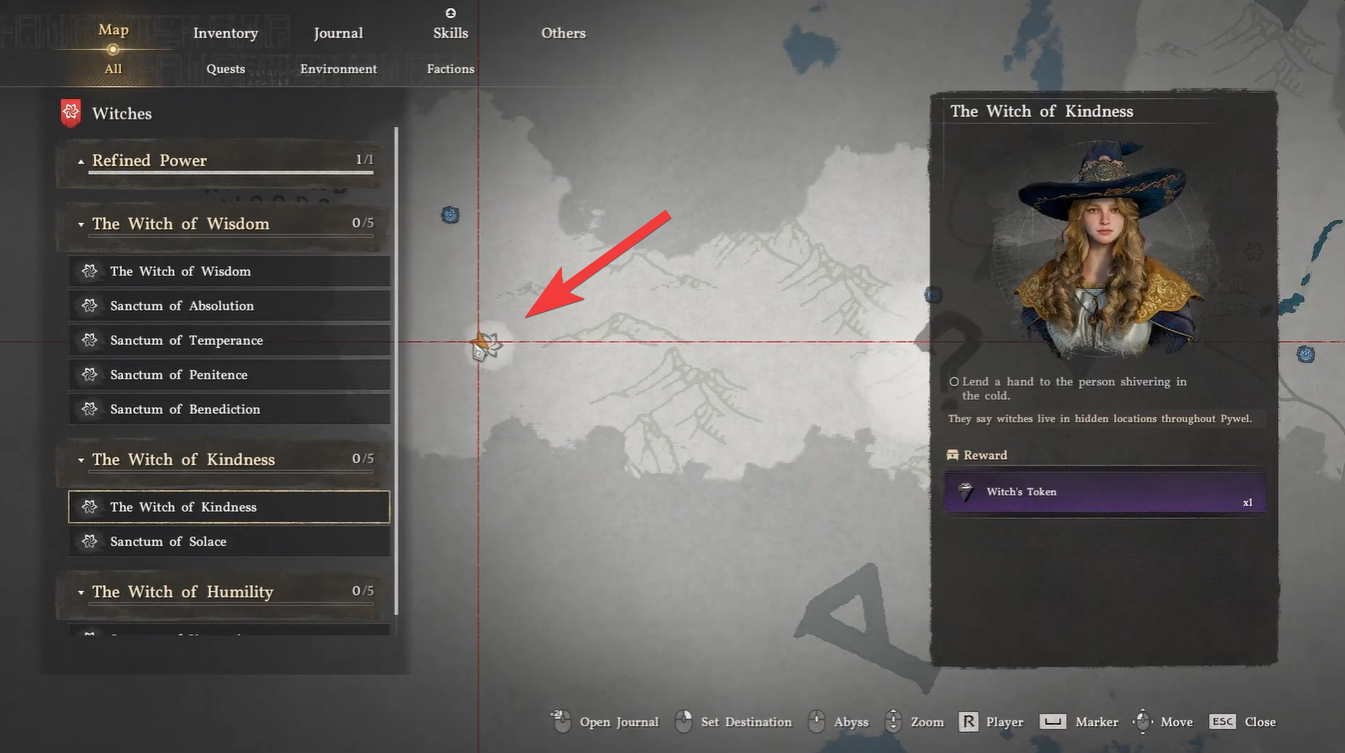Click the quest list scrollbar
1345x753 pixels.
point(397,370)
